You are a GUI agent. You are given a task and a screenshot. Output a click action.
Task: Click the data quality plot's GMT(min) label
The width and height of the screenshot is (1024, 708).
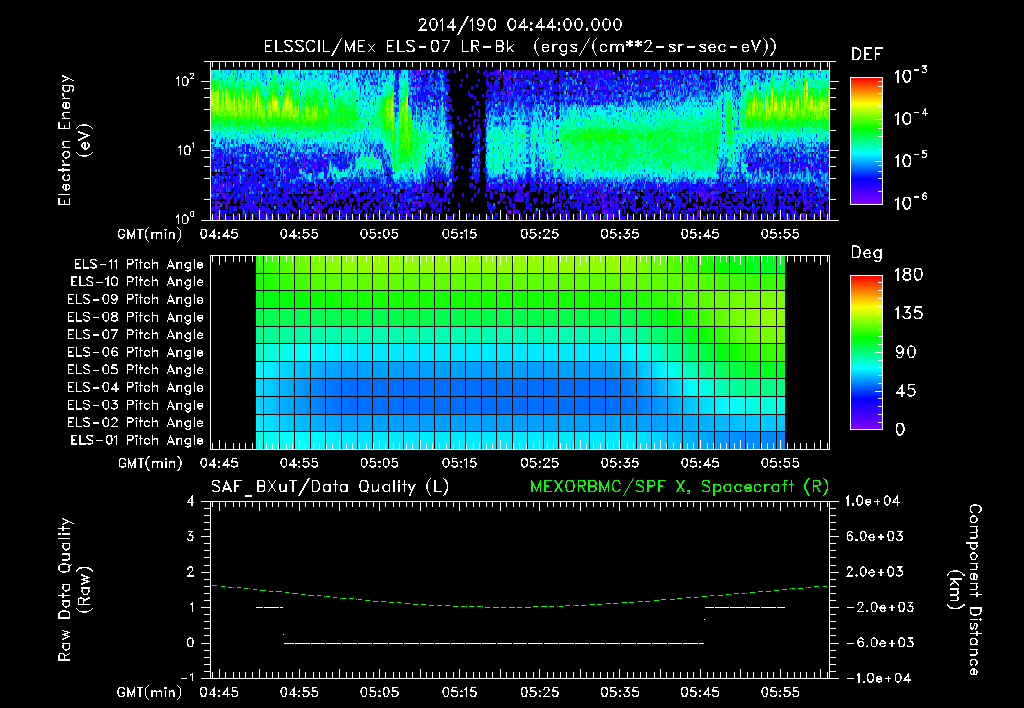click(x=150, y=692)
